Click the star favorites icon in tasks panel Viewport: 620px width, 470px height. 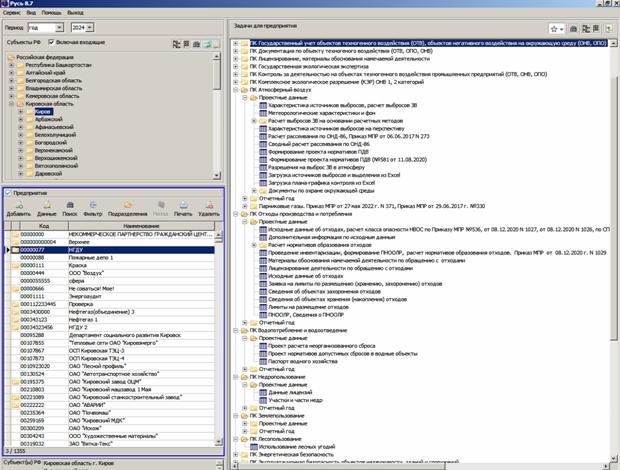point(554,30)
